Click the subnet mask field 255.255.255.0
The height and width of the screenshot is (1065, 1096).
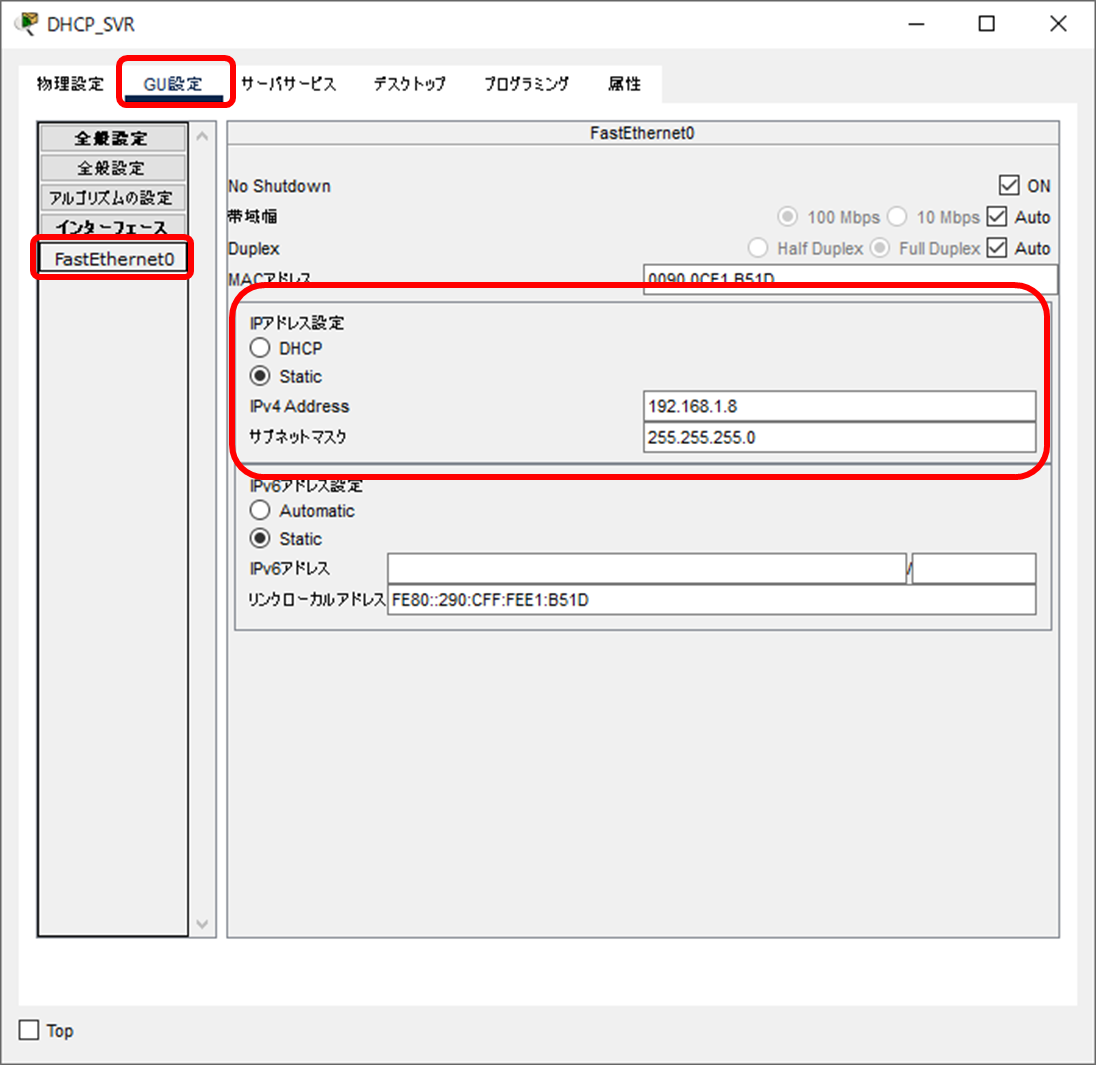tap(839, 437)
